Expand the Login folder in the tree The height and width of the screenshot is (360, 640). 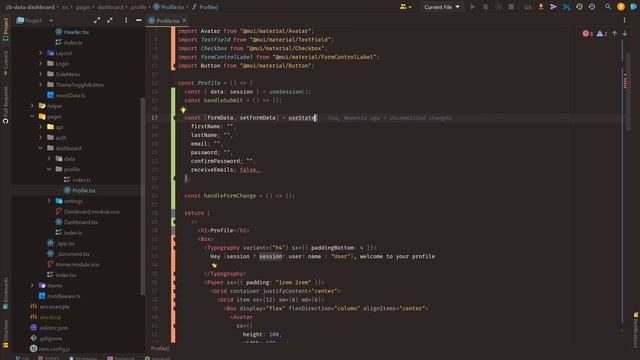tap(40, 64)
